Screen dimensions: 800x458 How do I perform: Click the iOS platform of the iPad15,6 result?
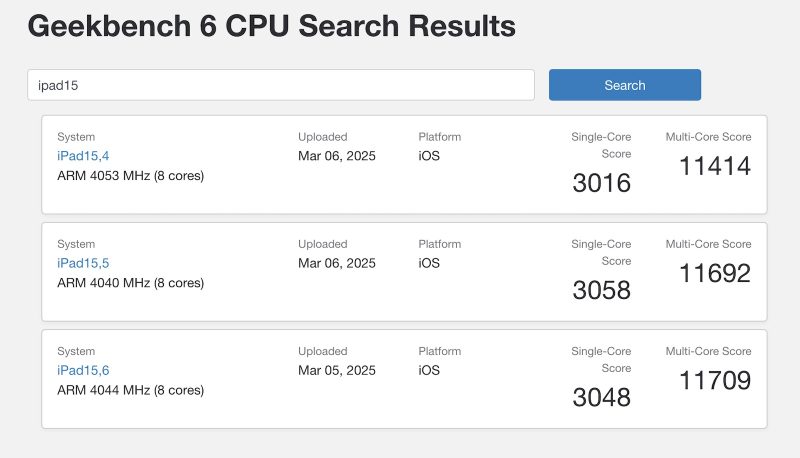[x=429, y=370]
